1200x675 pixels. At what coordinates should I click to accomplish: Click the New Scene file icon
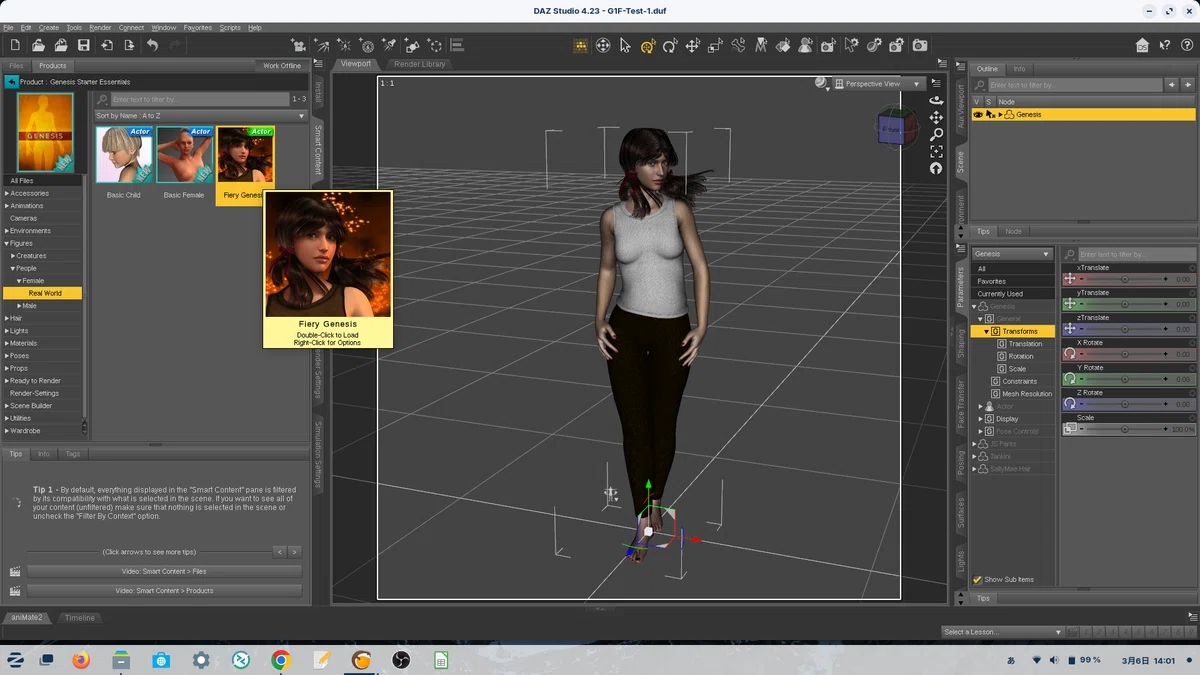click(15, 45)
